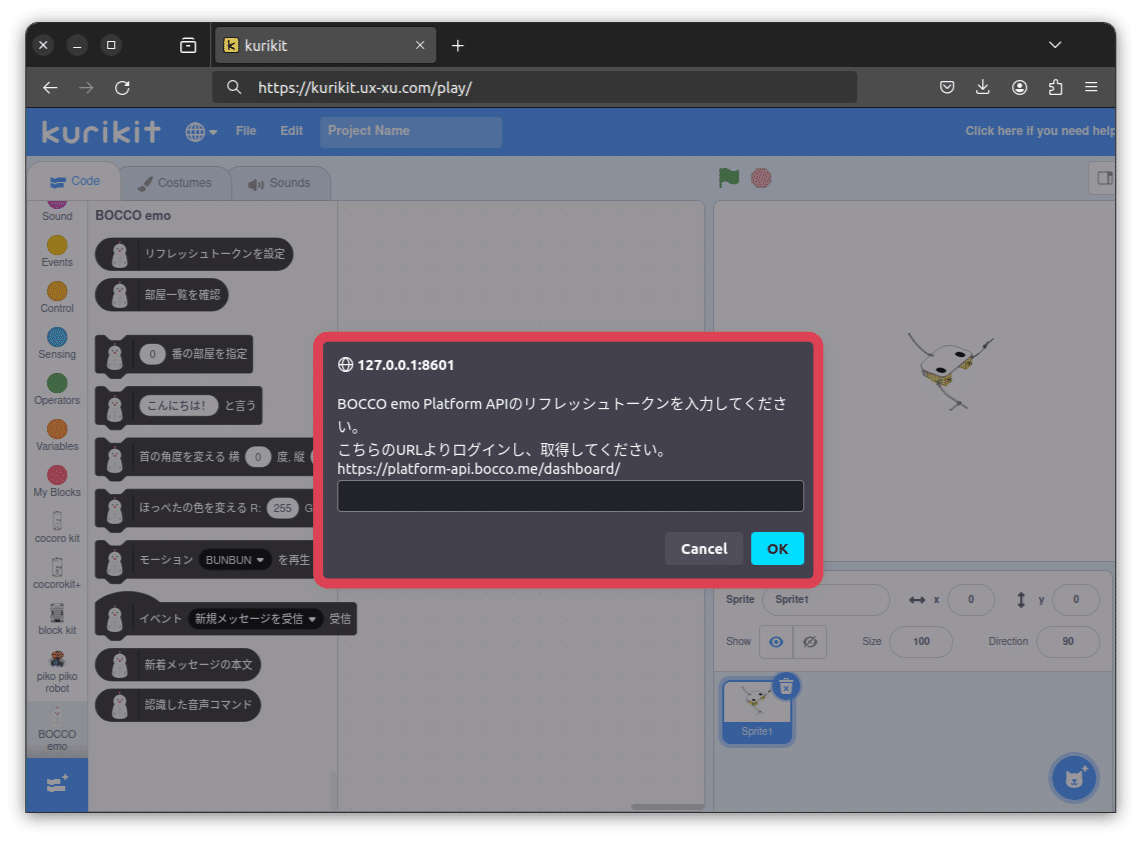Click the dialog's Cancel button
This screenshot has height=842, width=1142.
704,548
